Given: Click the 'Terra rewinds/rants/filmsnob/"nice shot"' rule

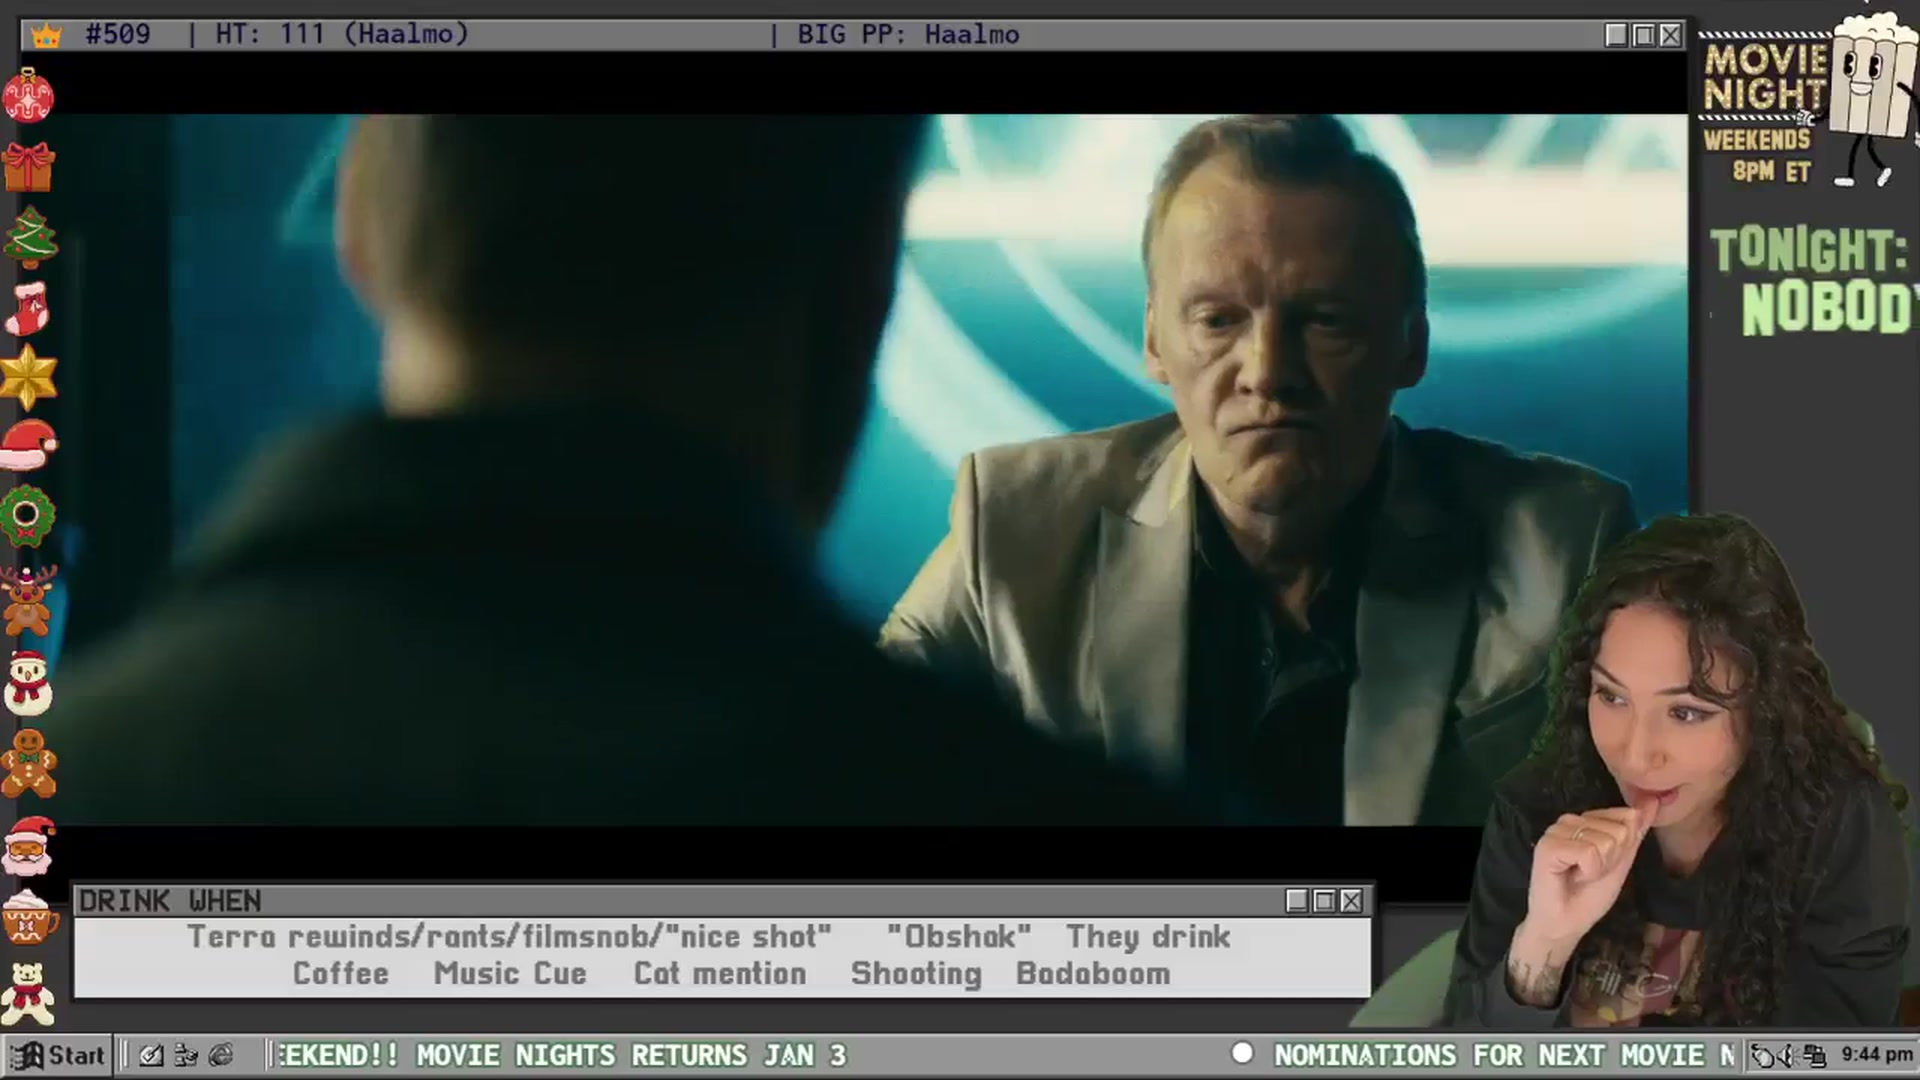Looking at the screenshot, I should [509, 937].
